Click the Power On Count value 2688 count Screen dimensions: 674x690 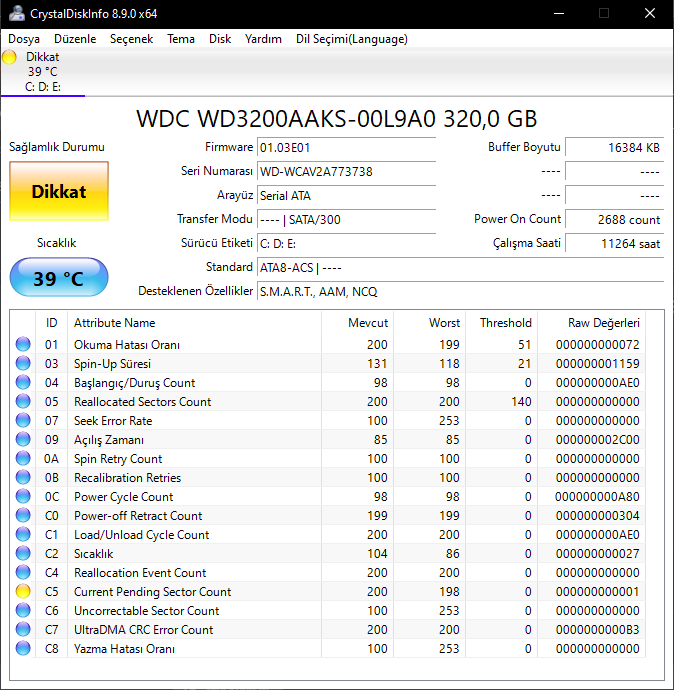(x=614, y=219)
